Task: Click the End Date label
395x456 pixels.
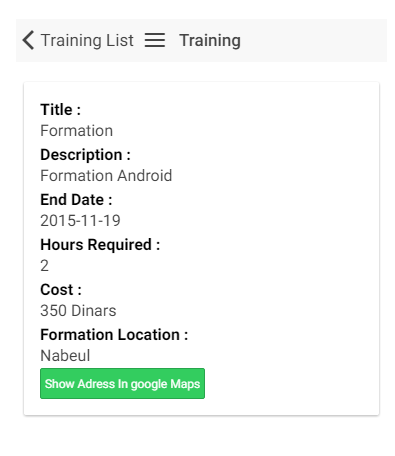Action: (76, 199)
